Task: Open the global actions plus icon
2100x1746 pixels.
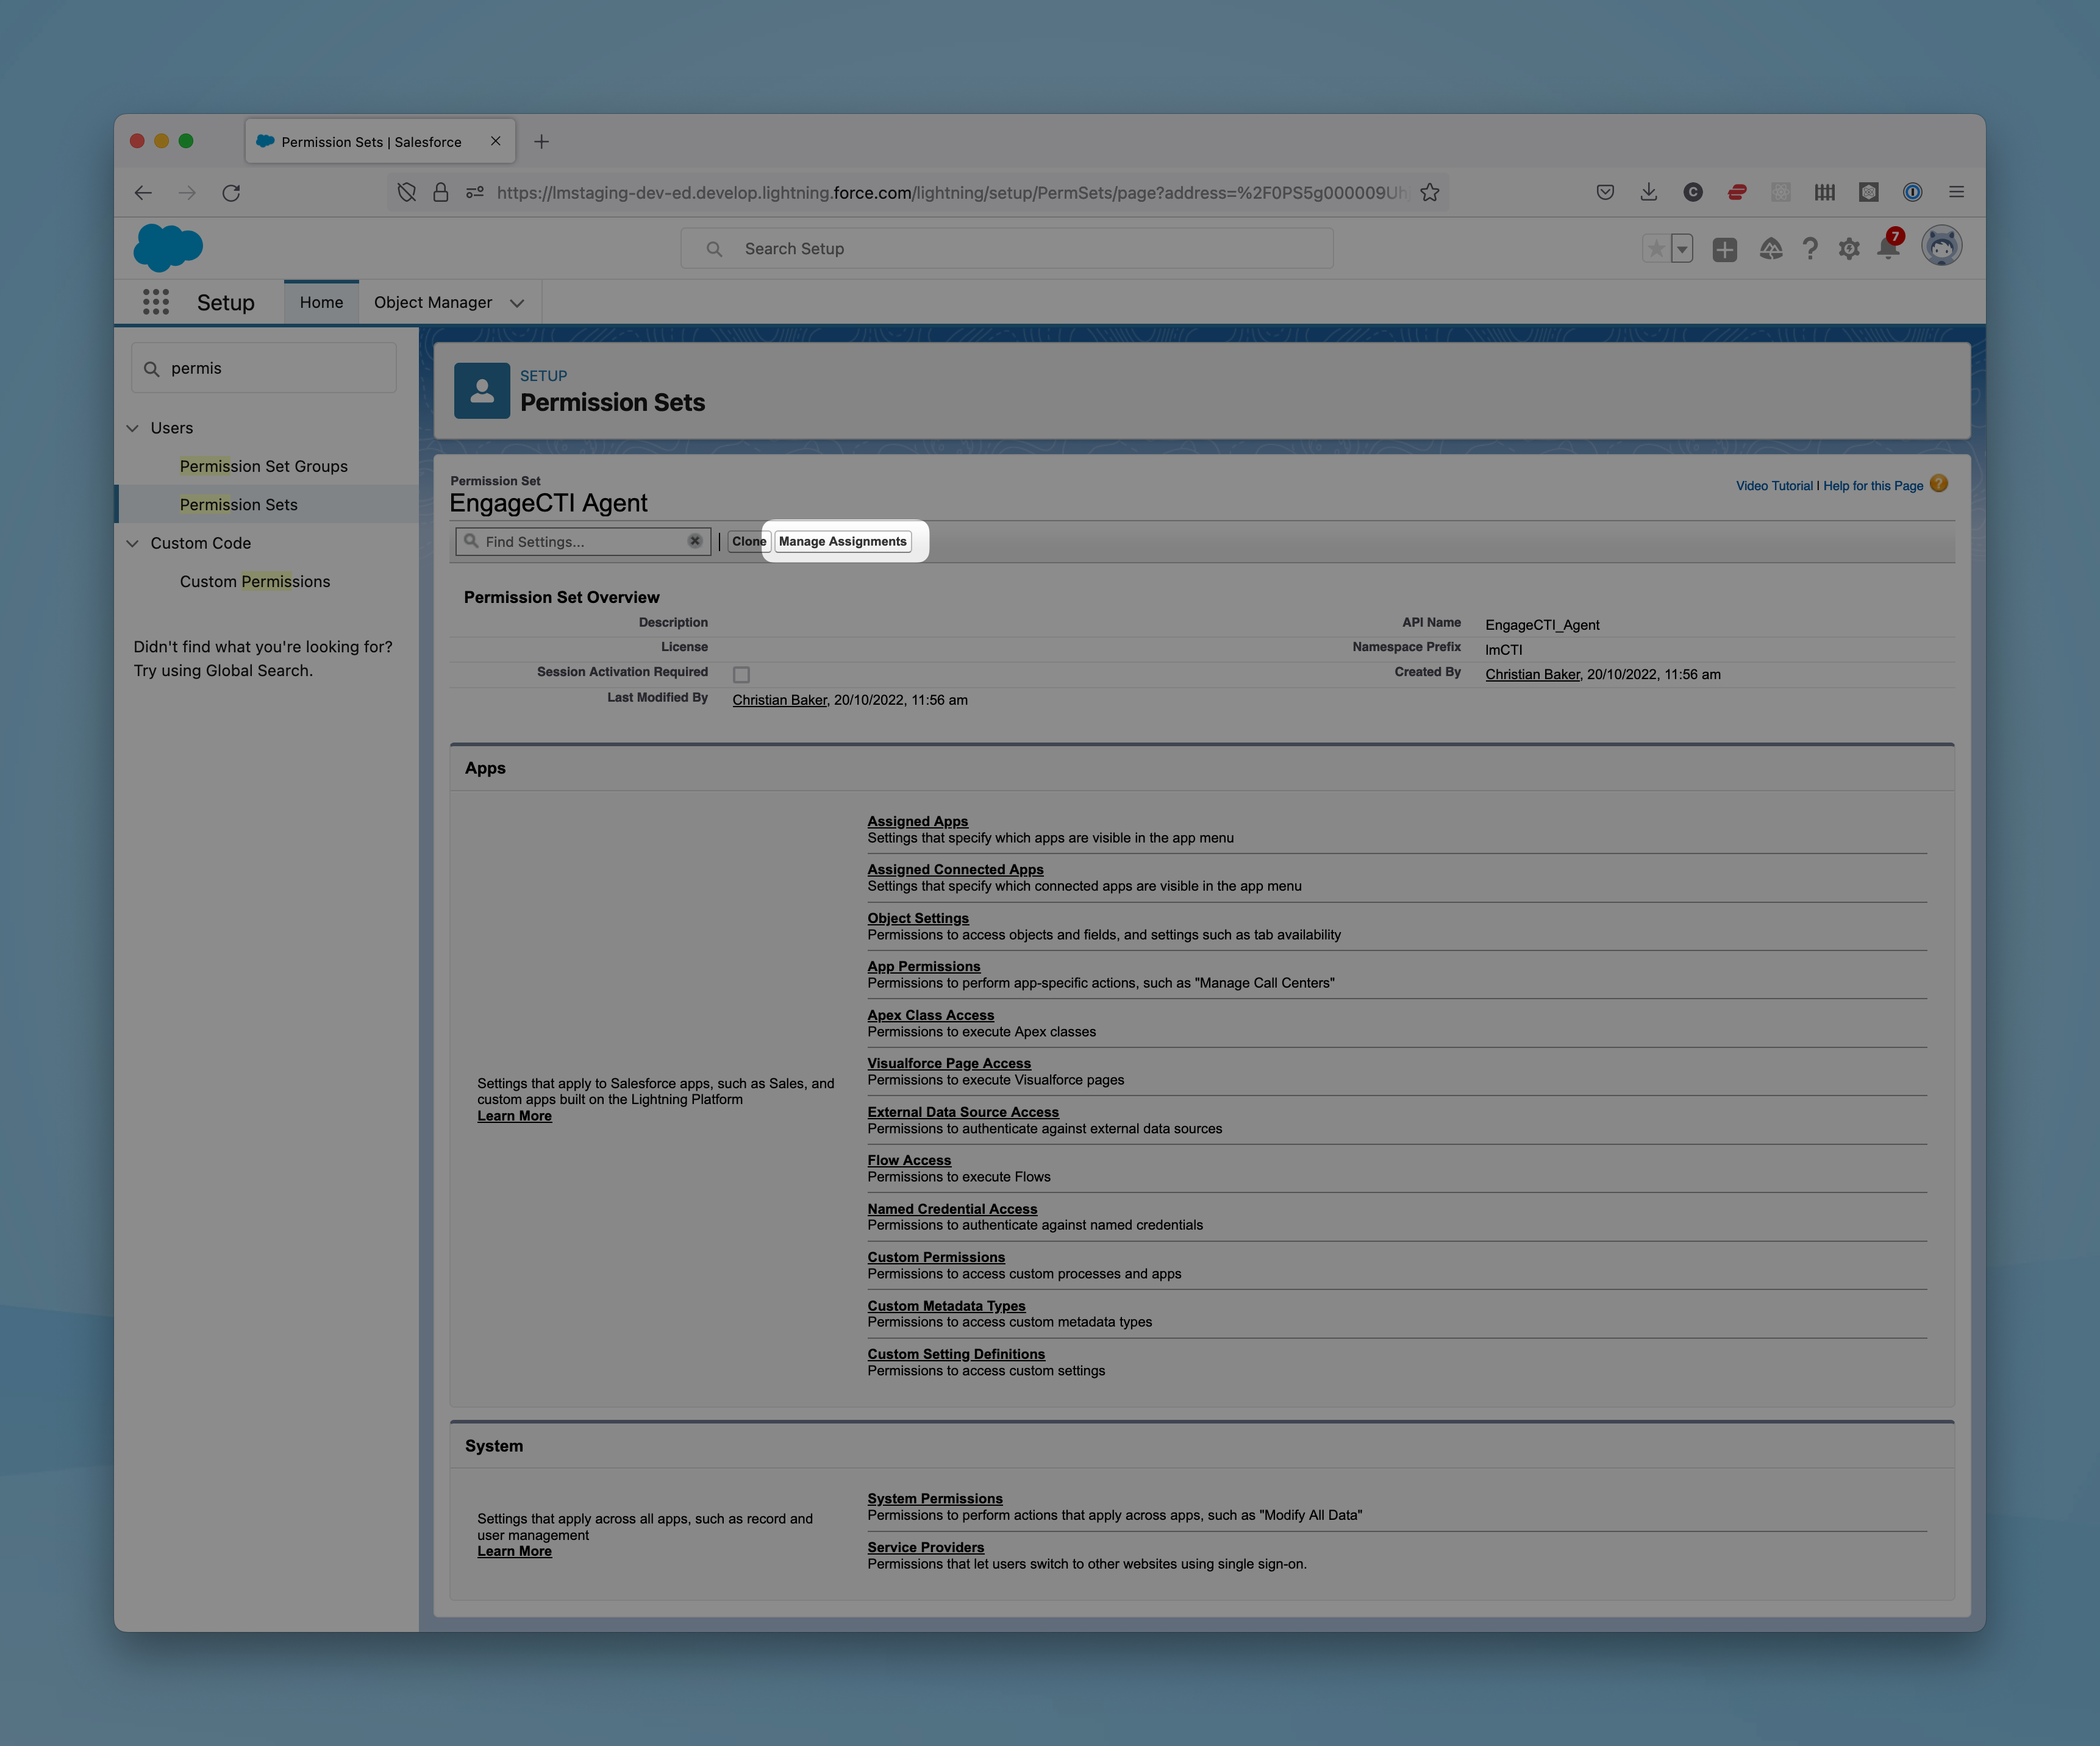Action: [x=1724, y=249]
